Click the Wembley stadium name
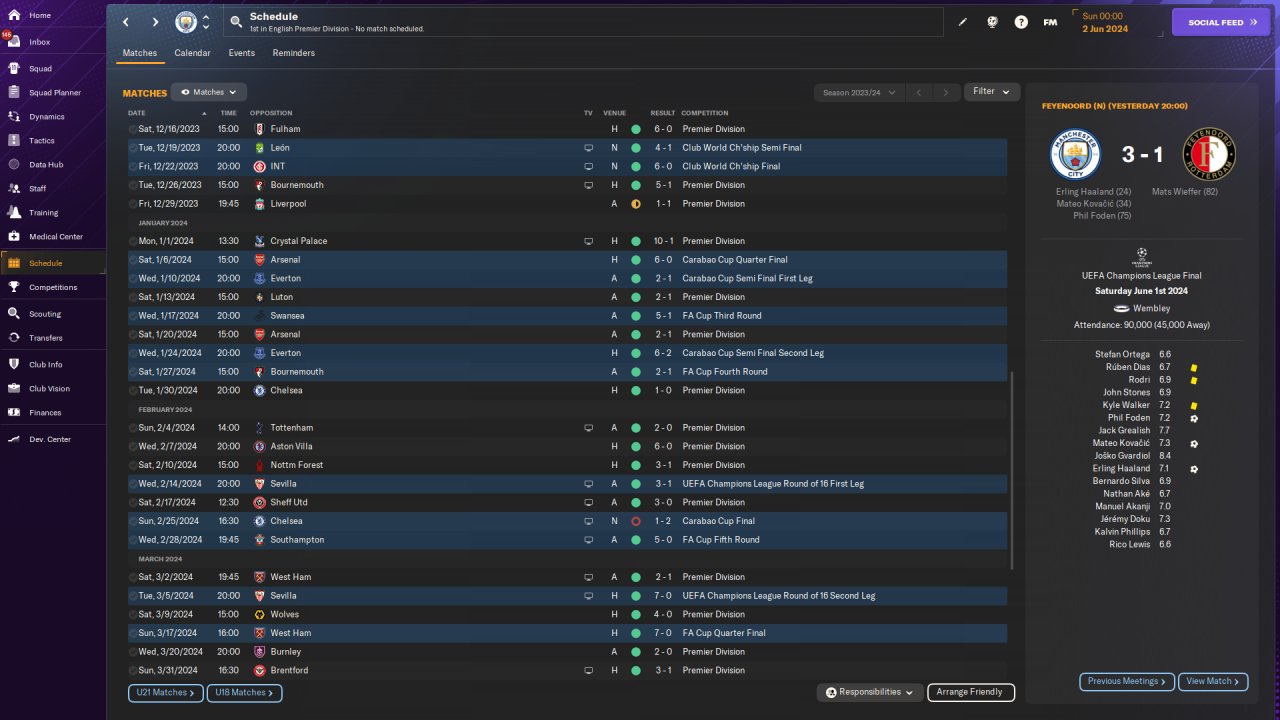 click(x=1151, y=308)
